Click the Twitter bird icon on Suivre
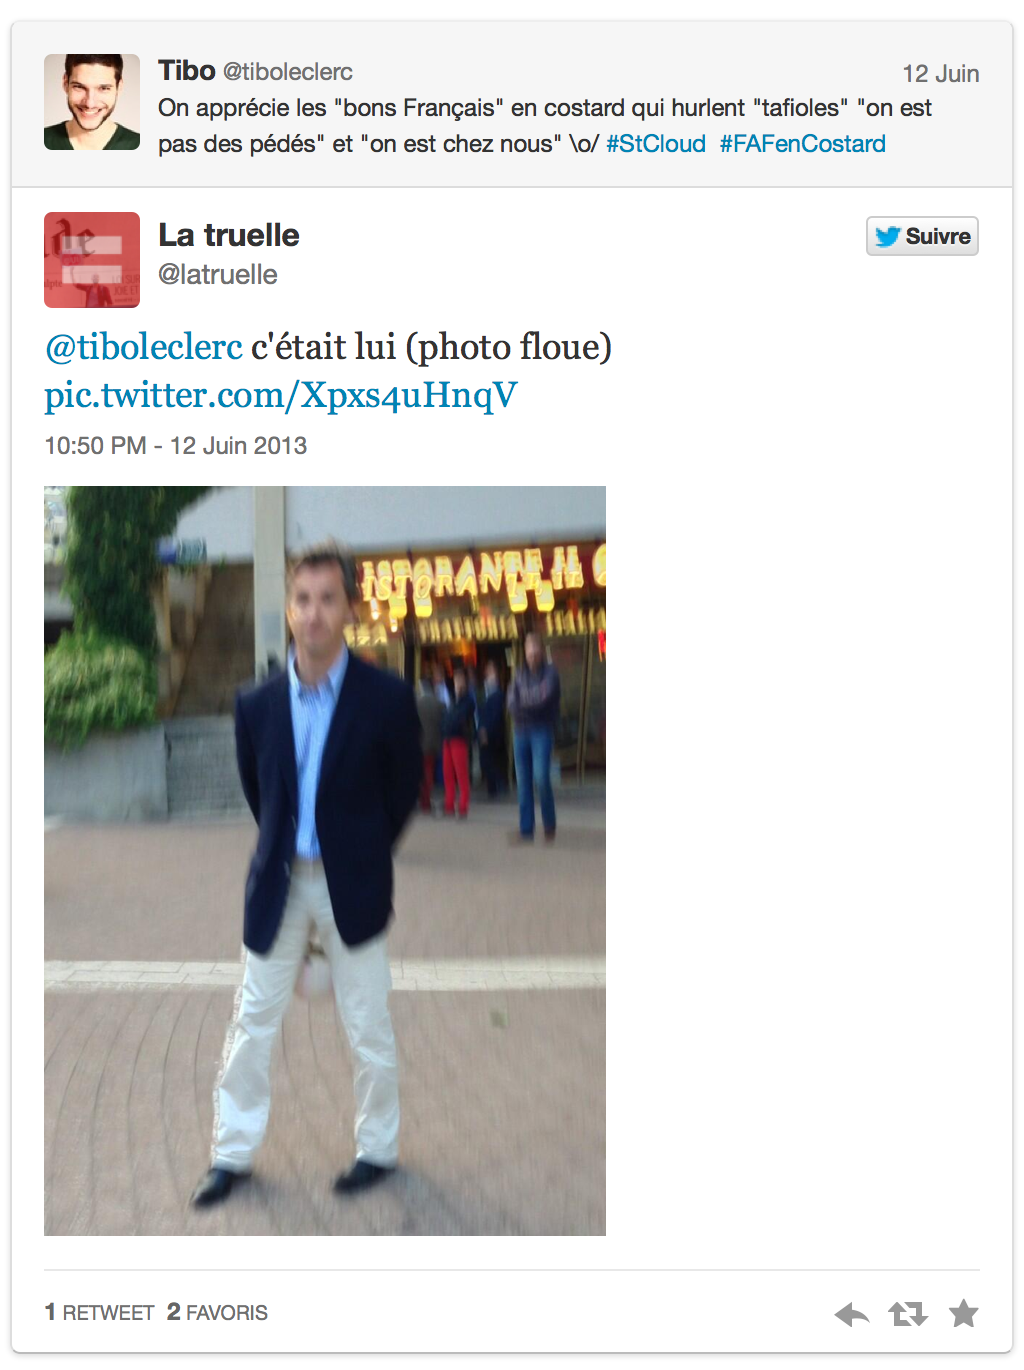 887,236
